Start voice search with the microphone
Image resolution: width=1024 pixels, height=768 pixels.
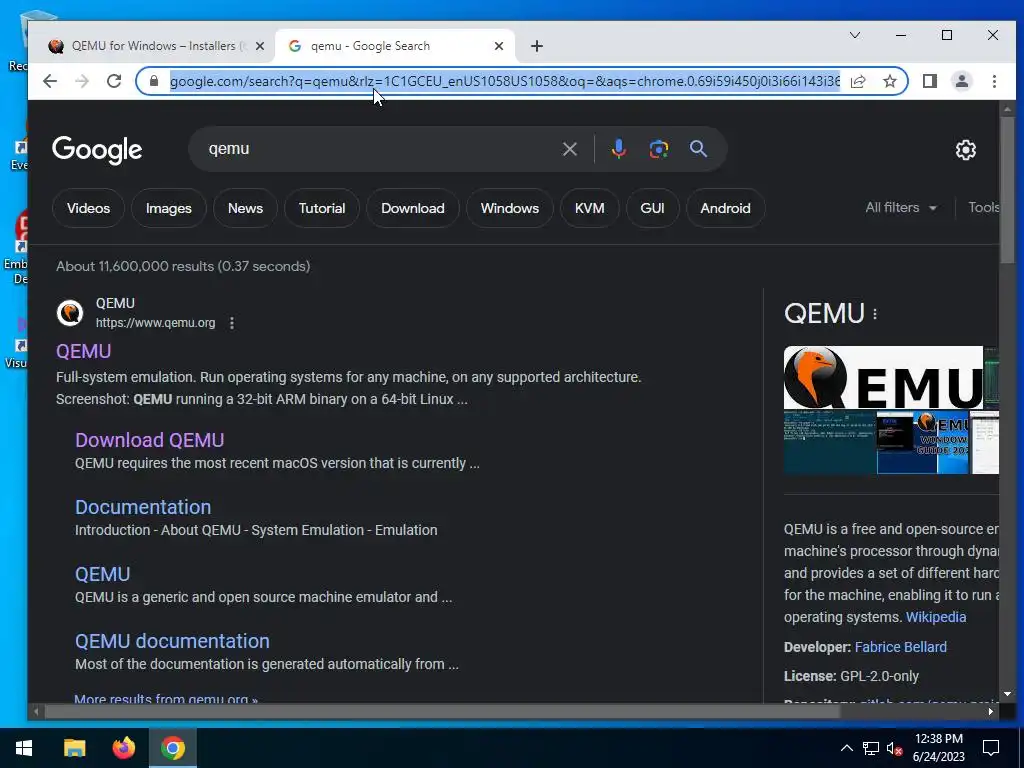tap(618, 149)
